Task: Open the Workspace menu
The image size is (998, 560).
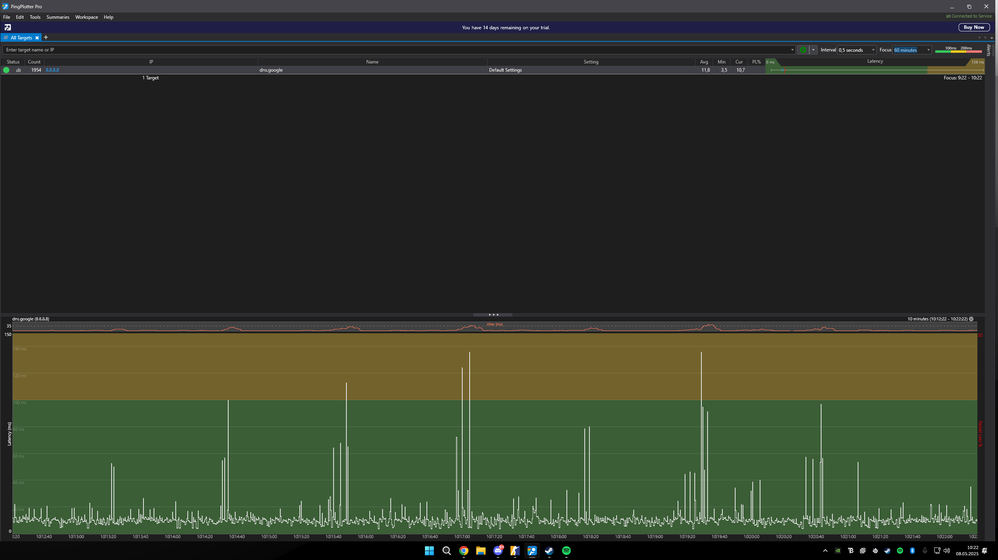Action: pos(87,17)
